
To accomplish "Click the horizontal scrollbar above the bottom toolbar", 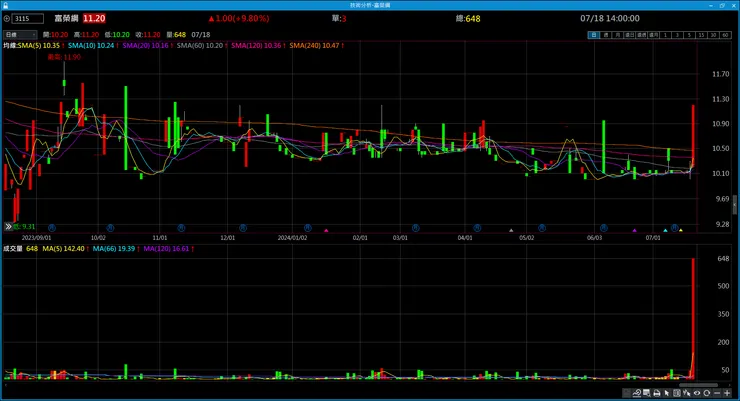I will (699, 385).
